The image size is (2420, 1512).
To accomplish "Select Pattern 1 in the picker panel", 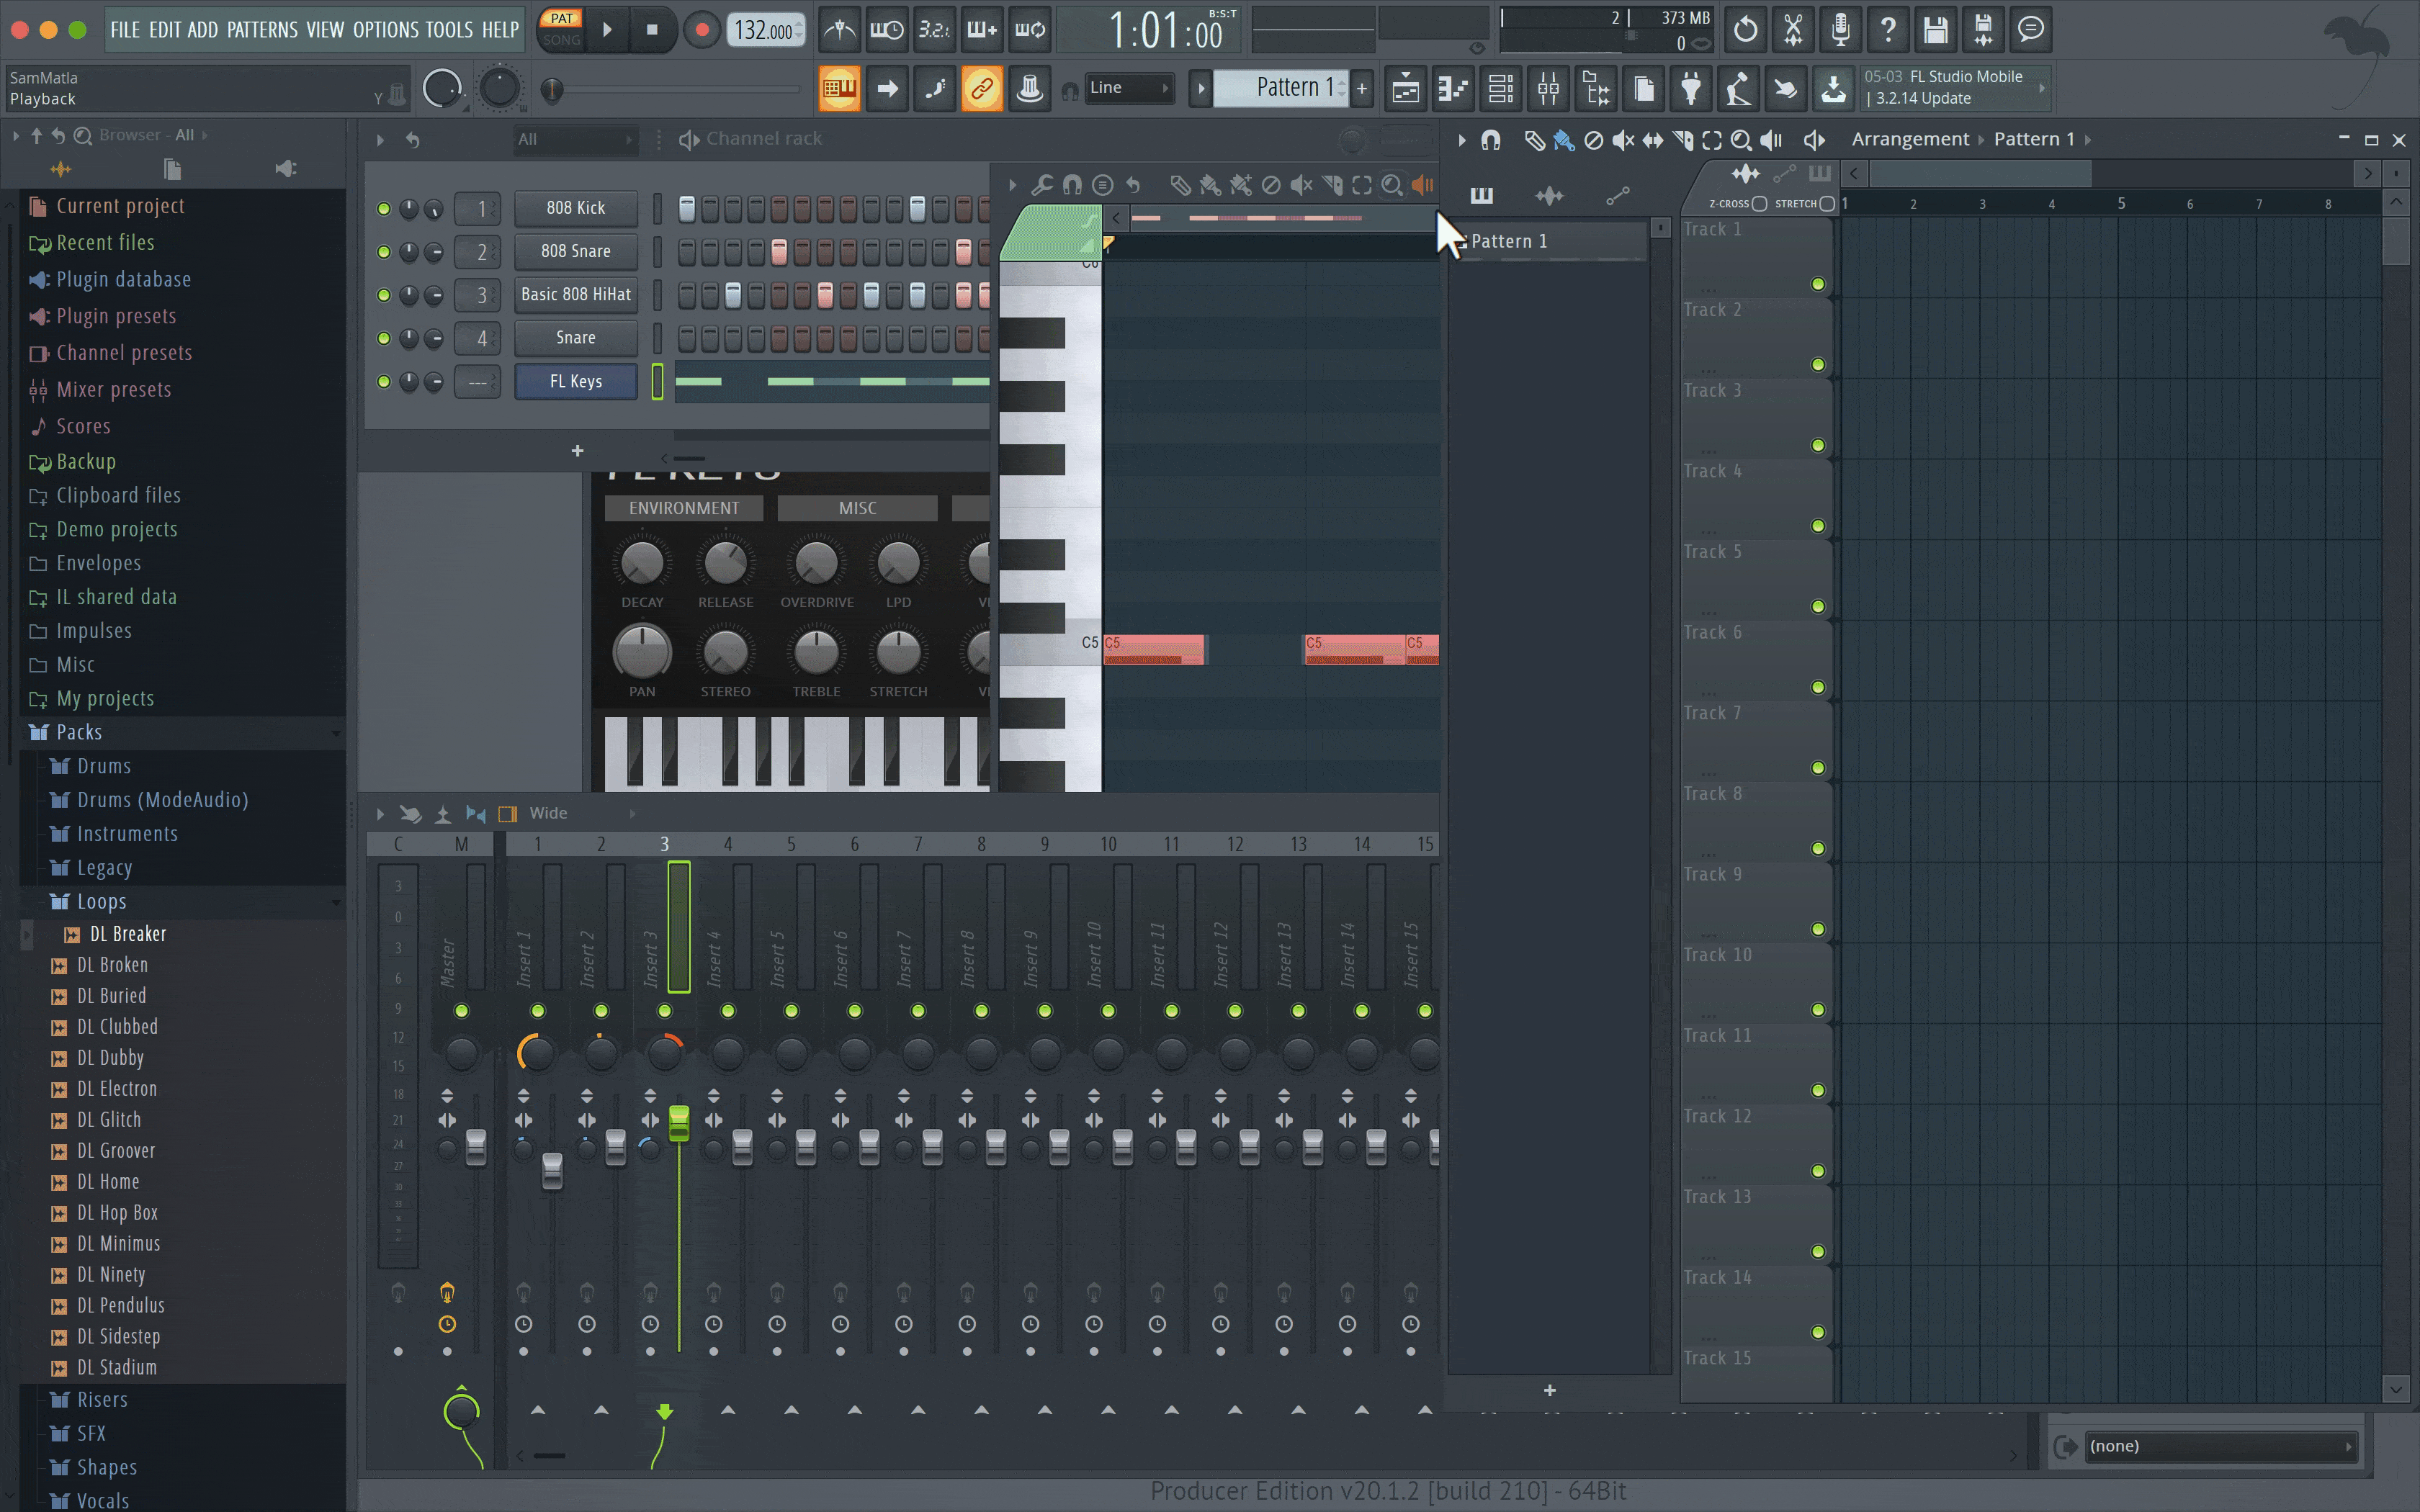I will pos(1548,241).
